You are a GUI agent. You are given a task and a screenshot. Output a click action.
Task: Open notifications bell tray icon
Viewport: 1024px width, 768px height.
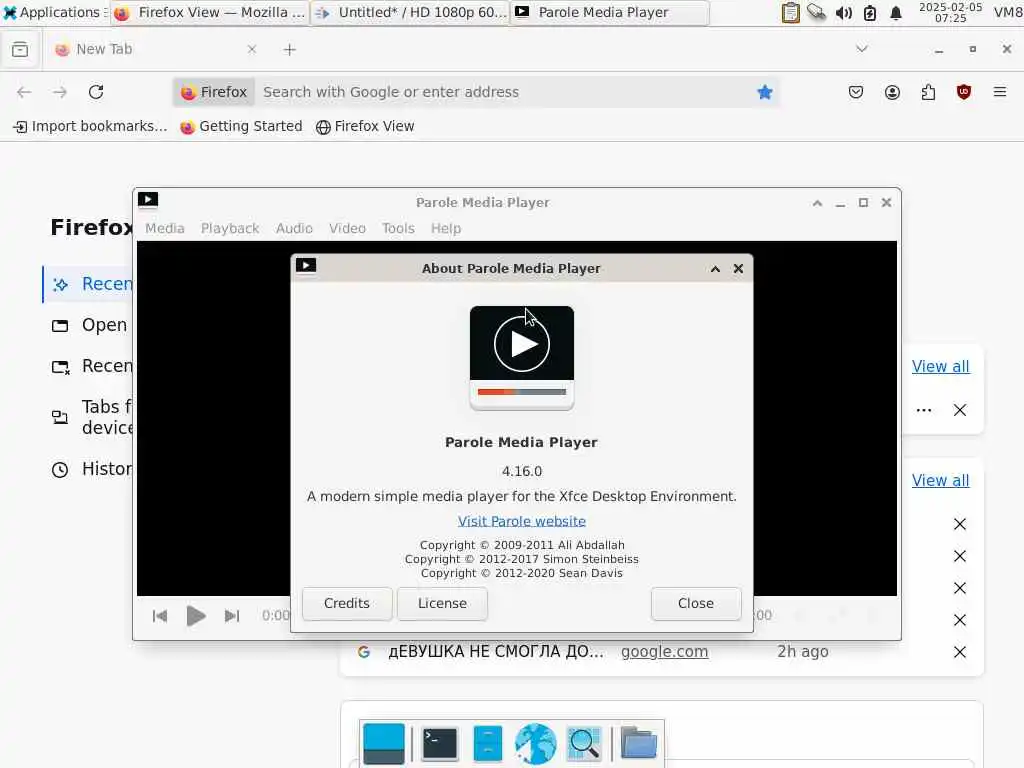(x=896, y=13)
